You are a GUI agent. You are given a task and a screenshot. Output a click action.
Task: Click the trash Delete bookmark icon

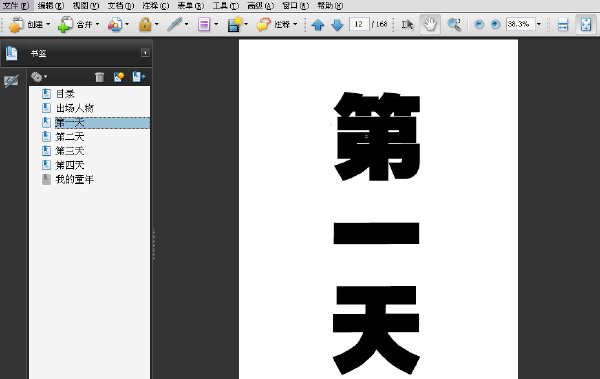[x=99, y=77]
